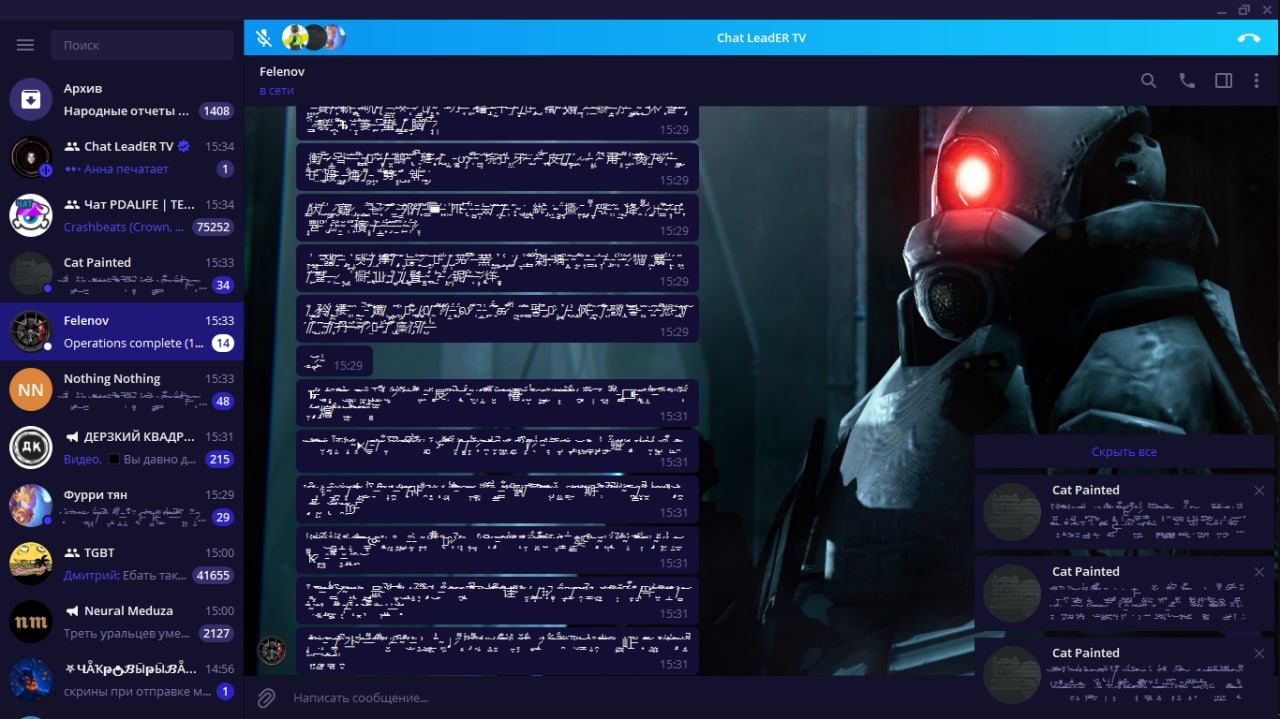Search within the Felenov chat
The height and width of the screenshot is (719, 1280).
point(1149,81)
